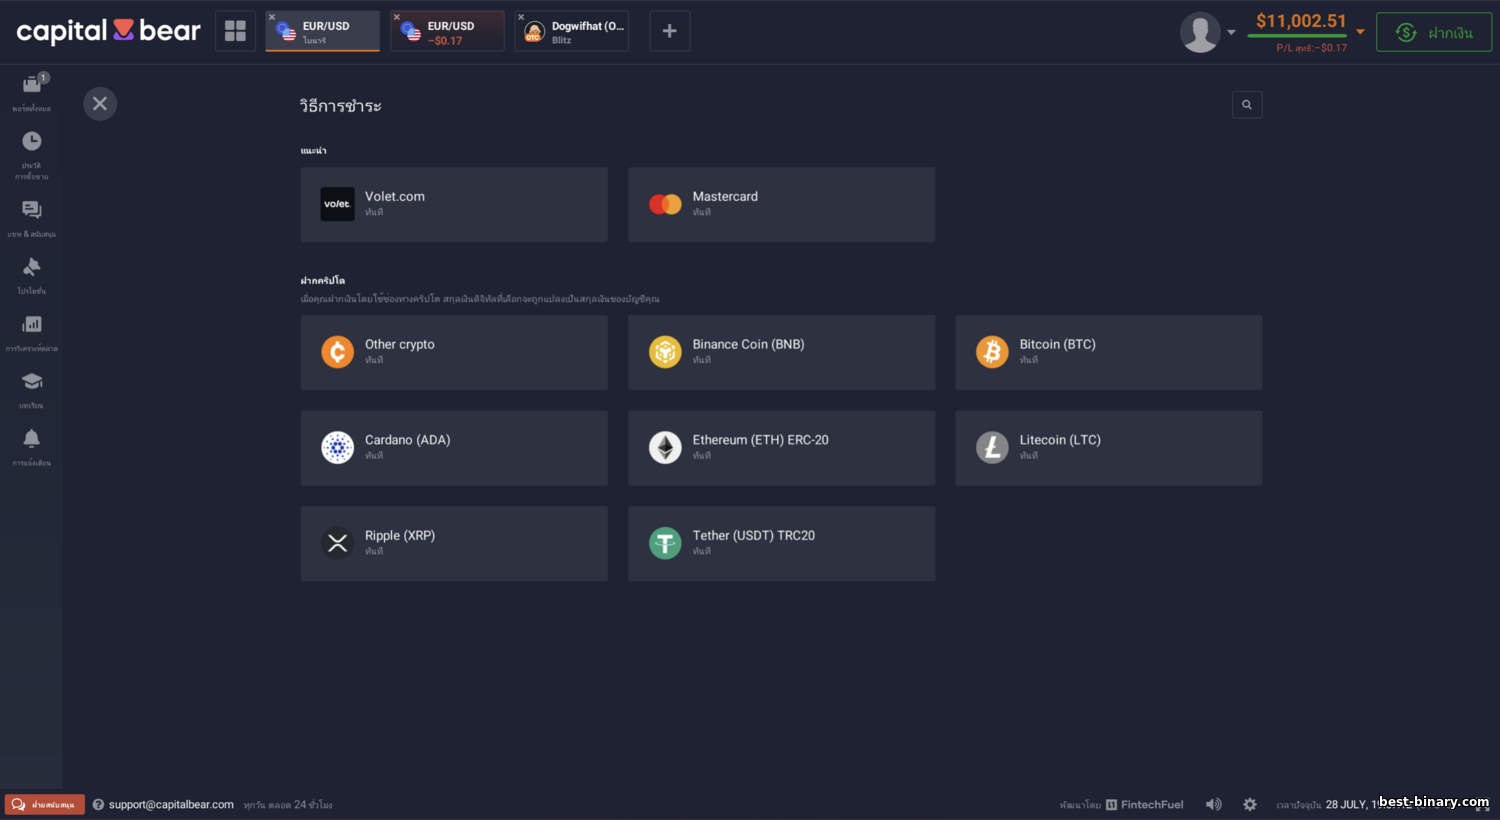Switch to the Dogwifhat Blitz tab
The height and width of the screenshot is (820, 1500).
tap(572, 31)
